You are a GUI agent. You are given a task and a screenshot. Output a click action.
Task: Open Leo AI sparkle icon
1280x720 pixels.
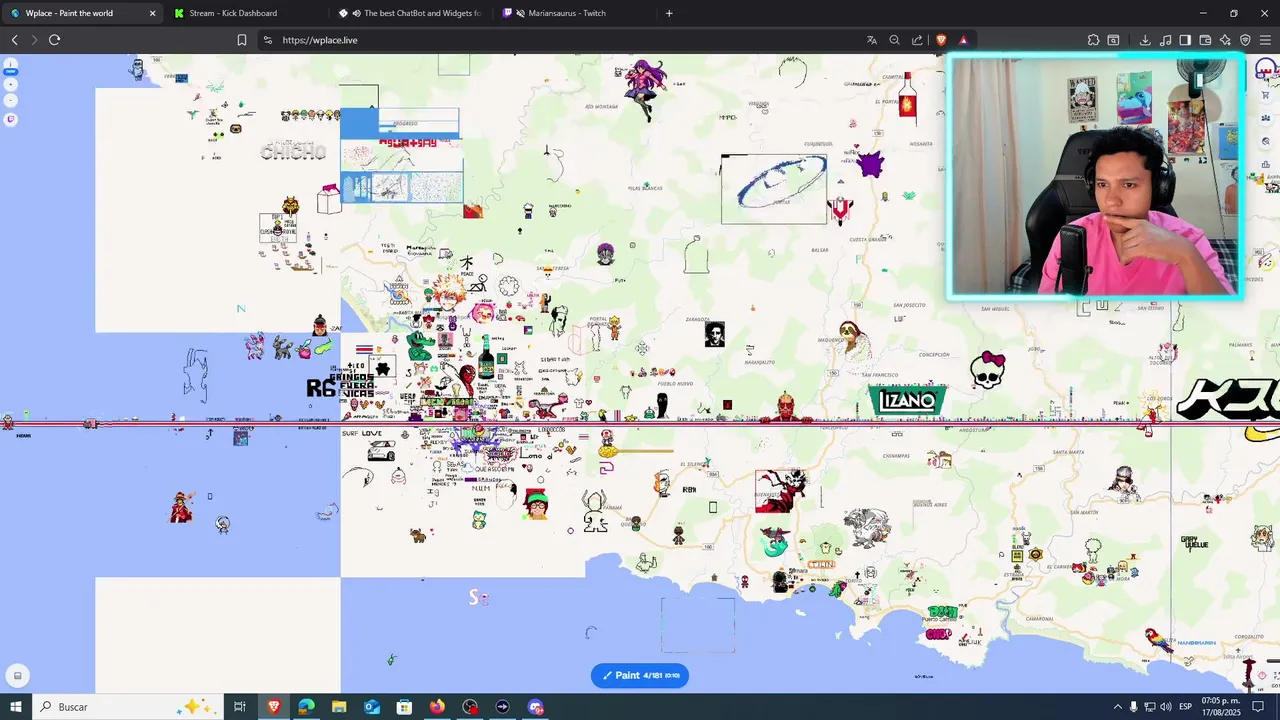click(1225, 40)
